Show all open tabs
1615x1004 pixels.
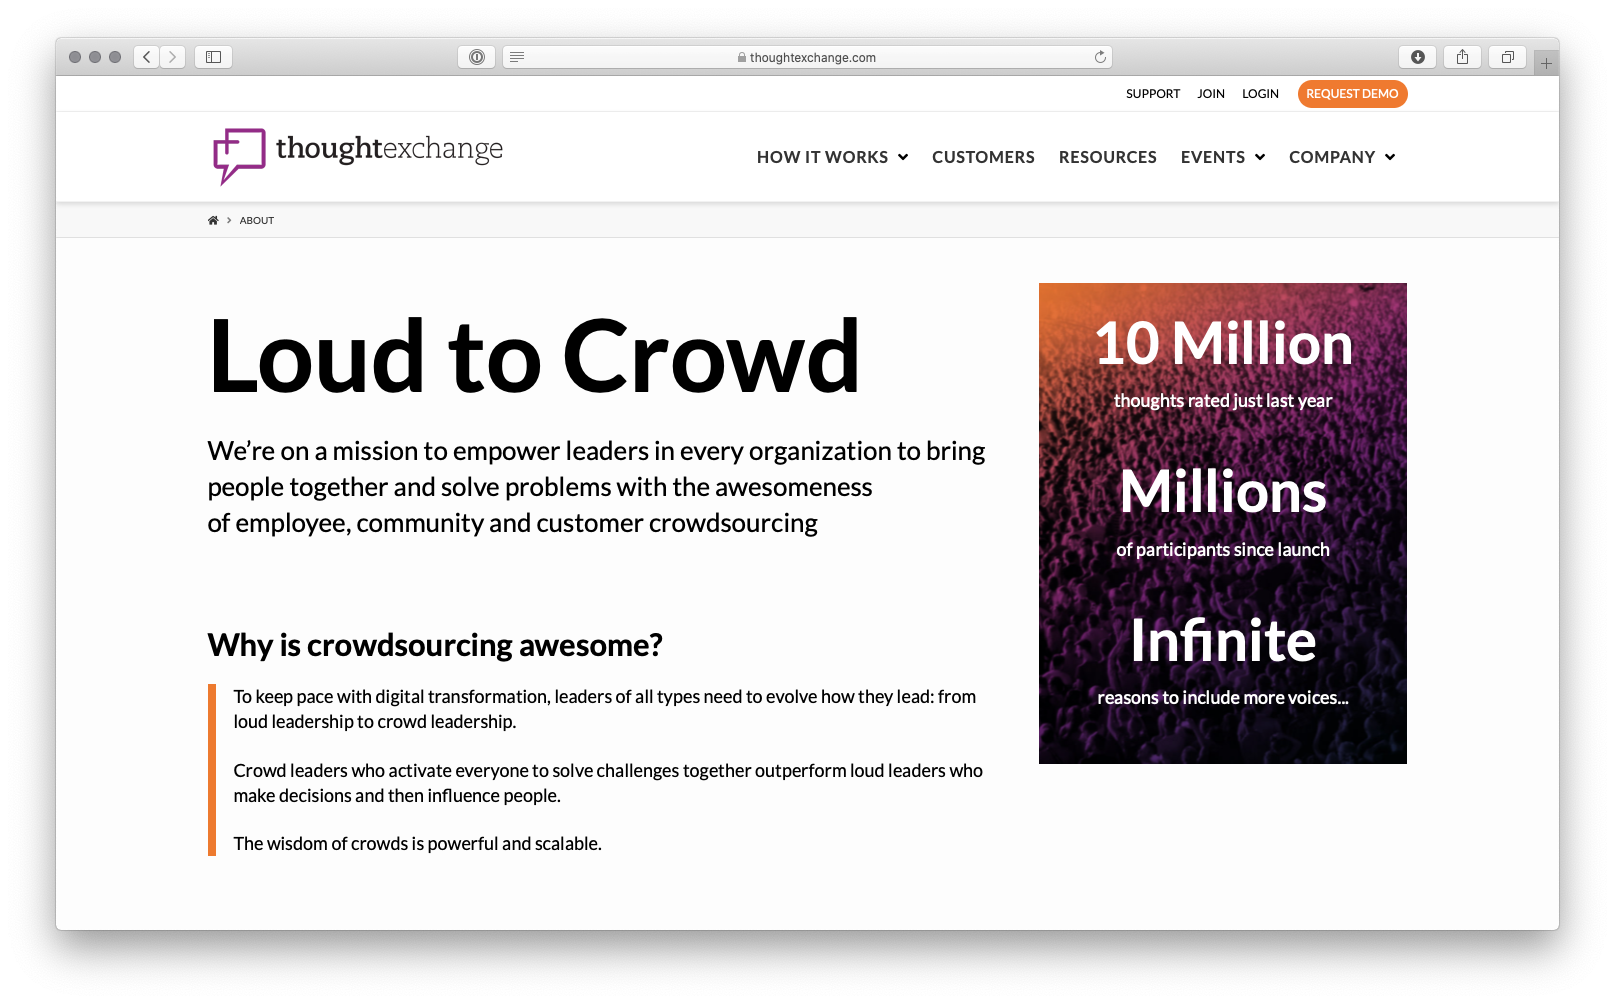click(1507, 57)
